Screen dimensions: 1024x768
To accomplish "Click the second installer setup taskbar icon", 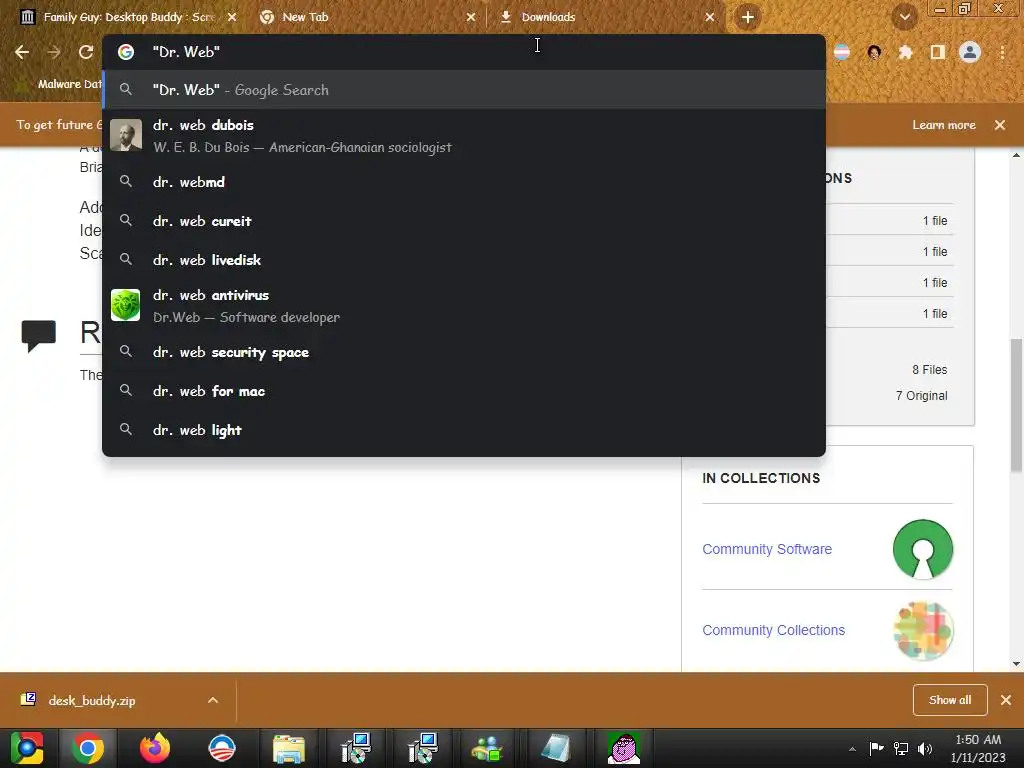I will [423, 748].
